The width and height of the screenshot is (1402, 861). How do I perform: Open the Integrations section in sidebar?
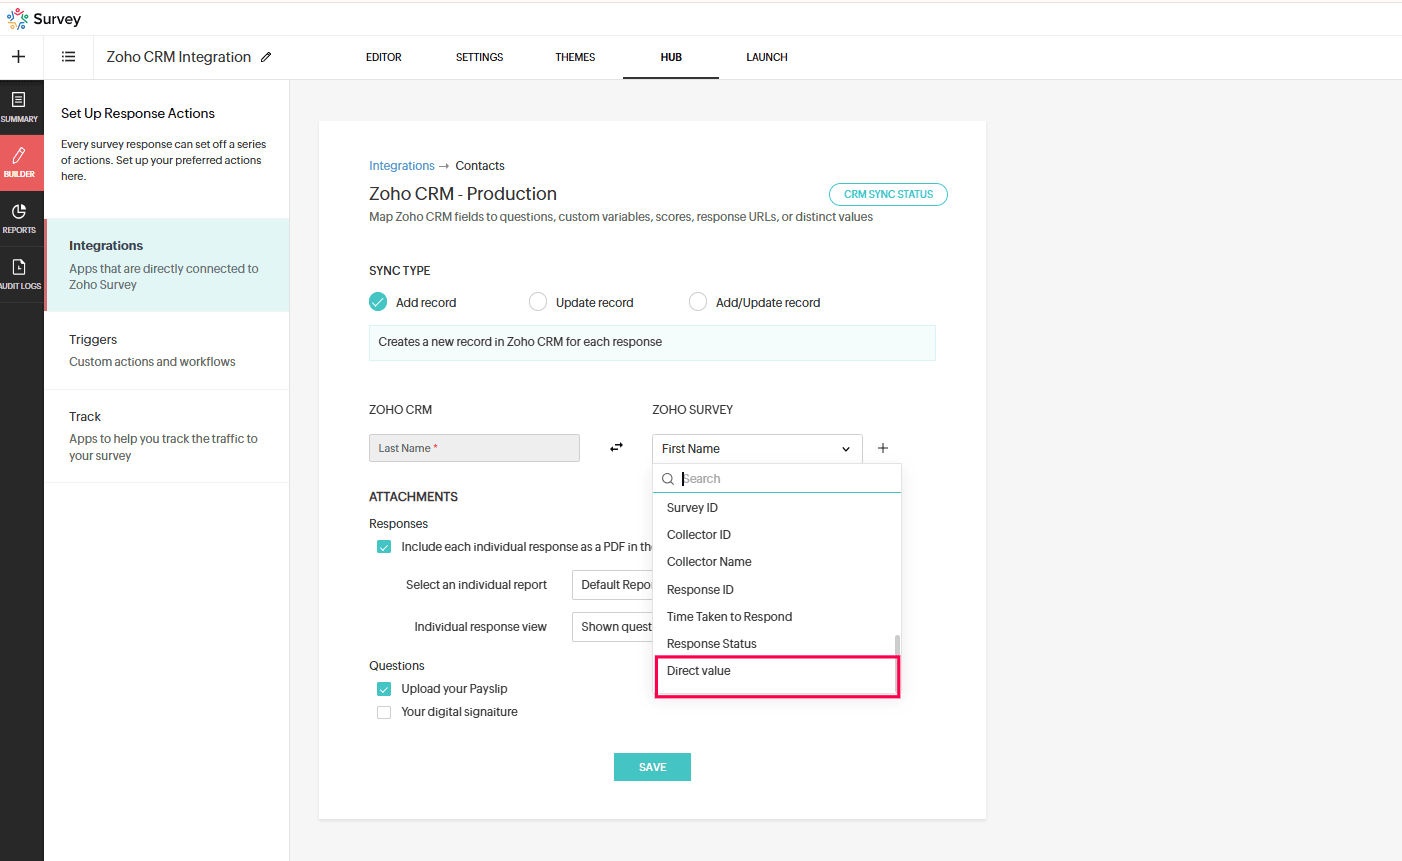(167, 265)
